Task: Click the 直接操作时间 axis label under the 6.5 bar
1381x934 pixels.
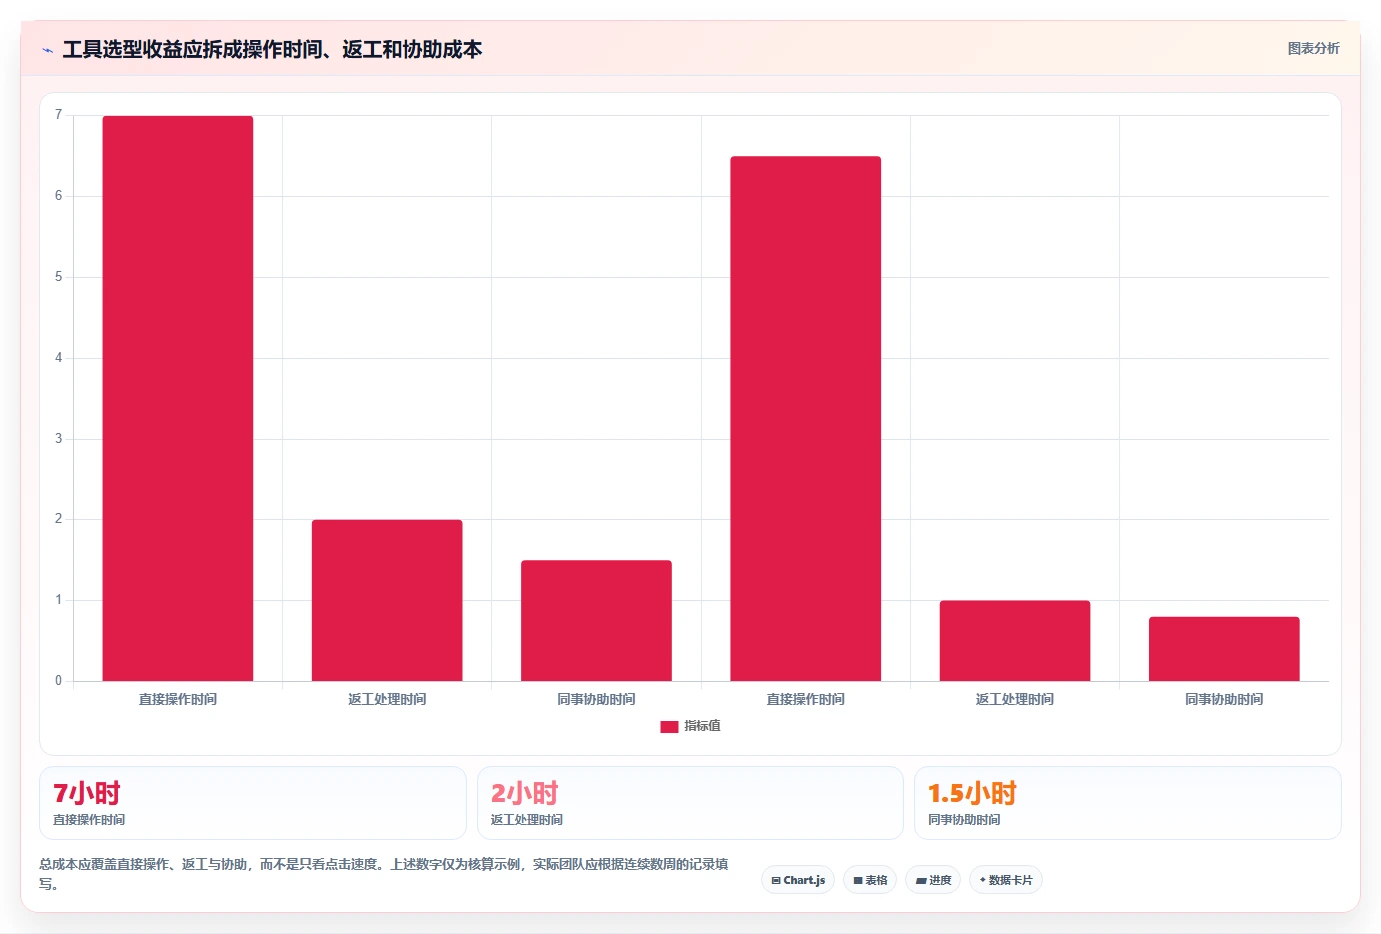Action: (x=805, y=699)
